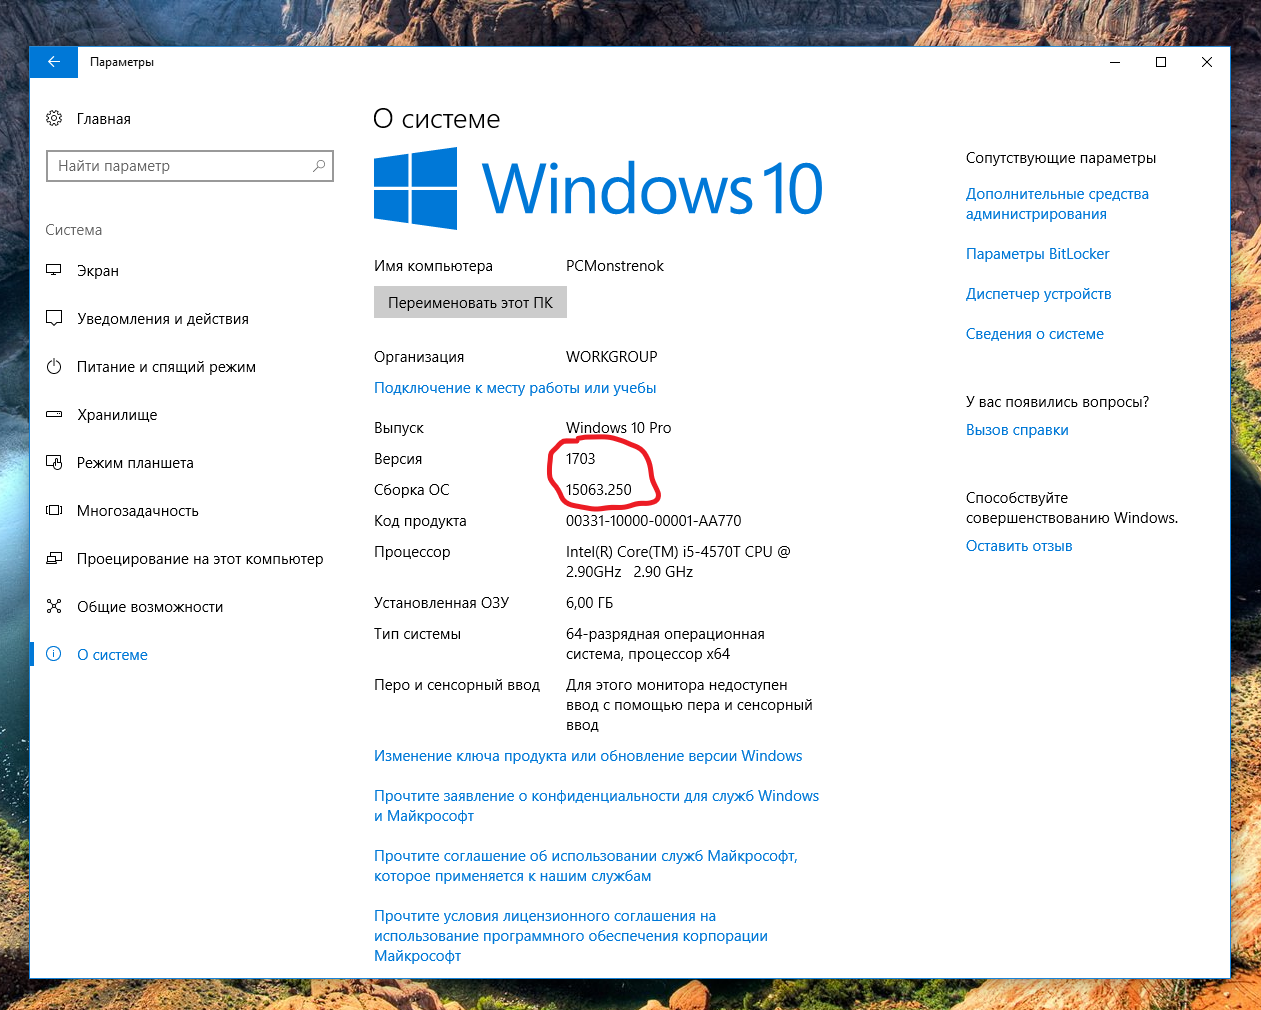The image size is (1261, 1010).
Task: Click Windows 10 Pro edition value
Action: pos(619,428)
